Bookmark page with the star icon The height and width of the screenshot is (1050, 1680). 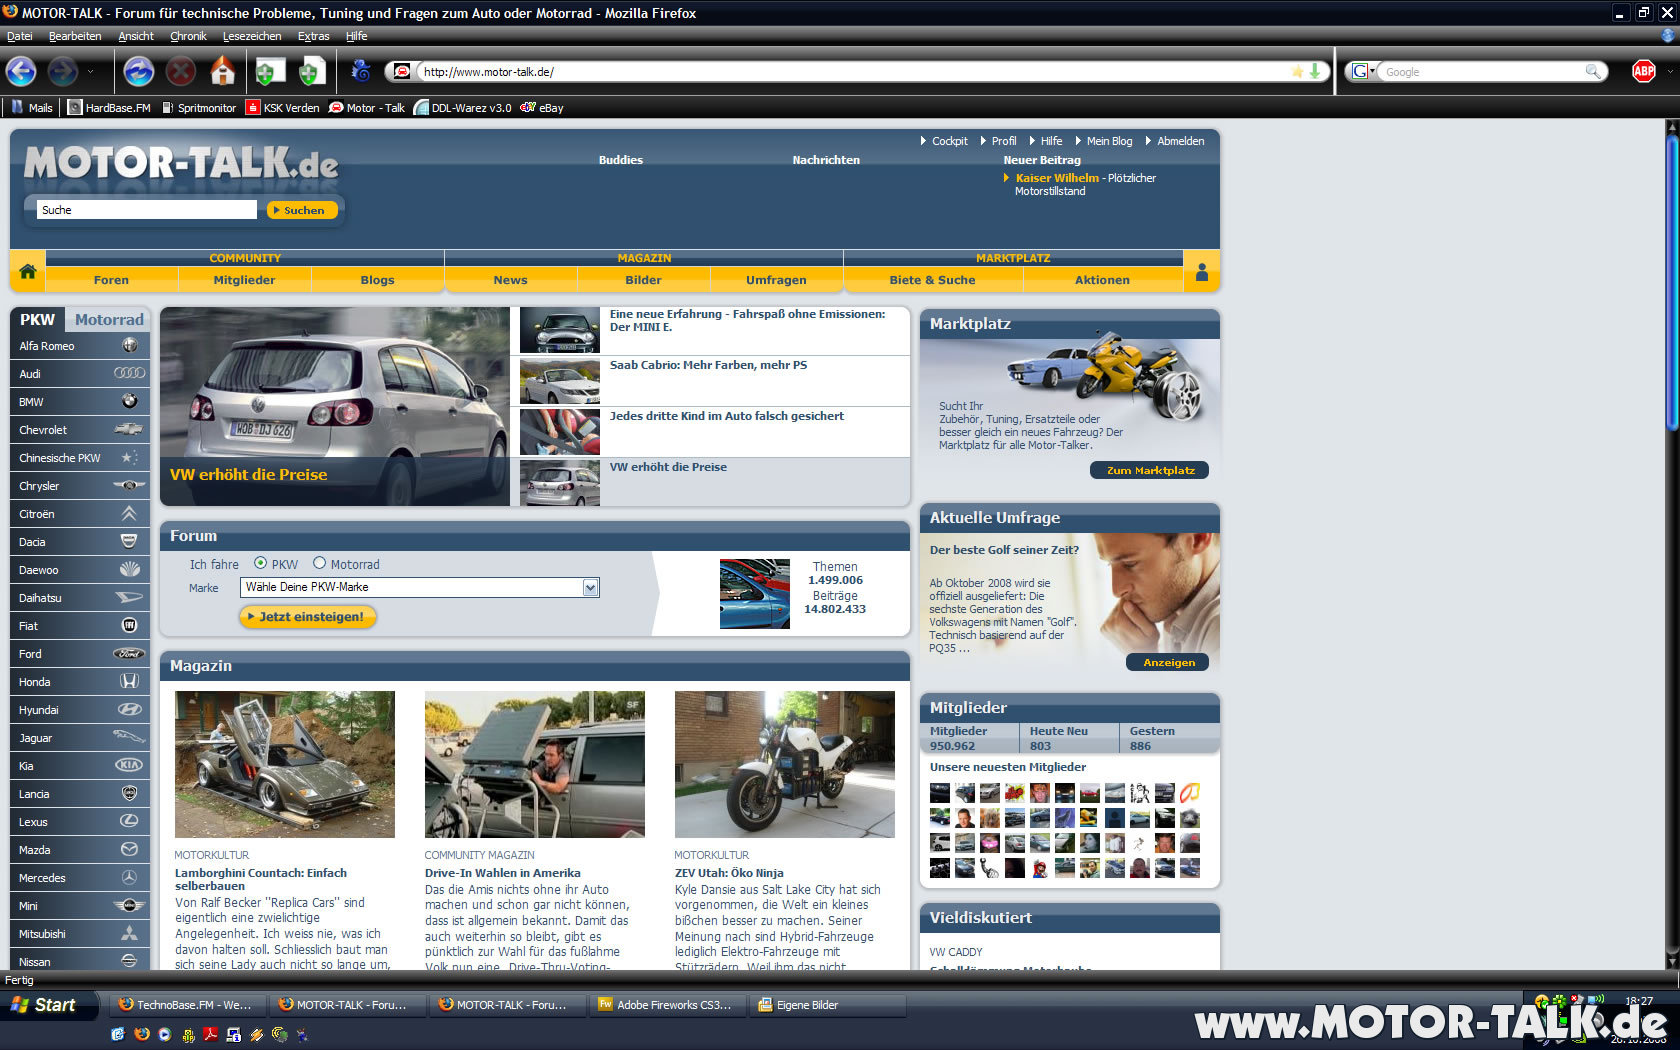(x=1297, y=72)
